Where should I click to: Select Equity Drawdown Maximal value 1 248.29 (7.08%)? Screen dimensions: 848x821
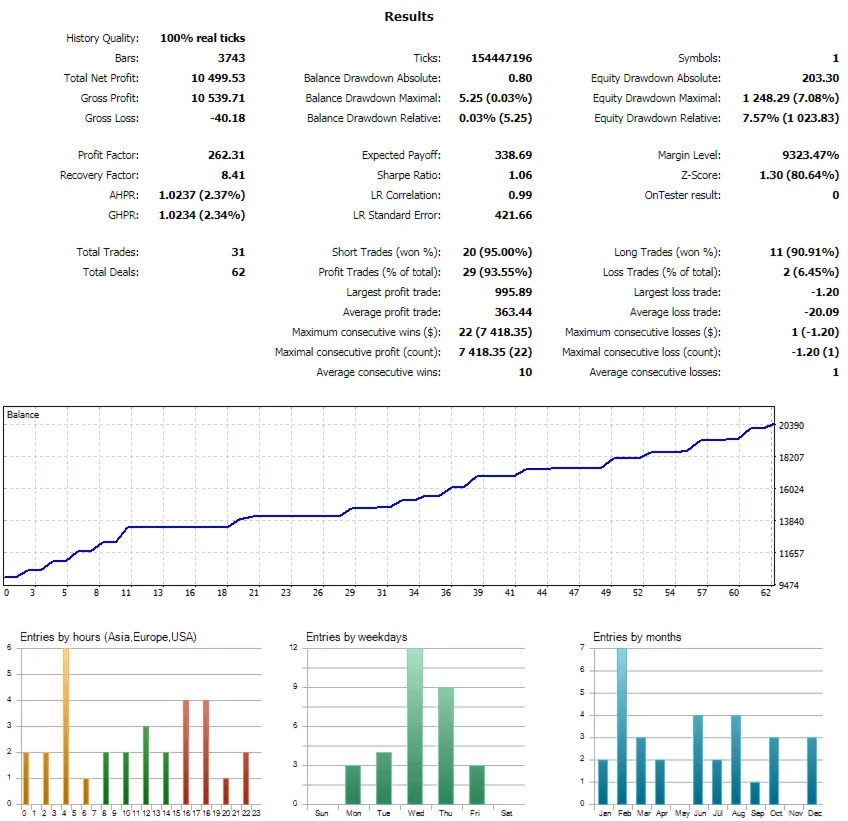(791, 98)
